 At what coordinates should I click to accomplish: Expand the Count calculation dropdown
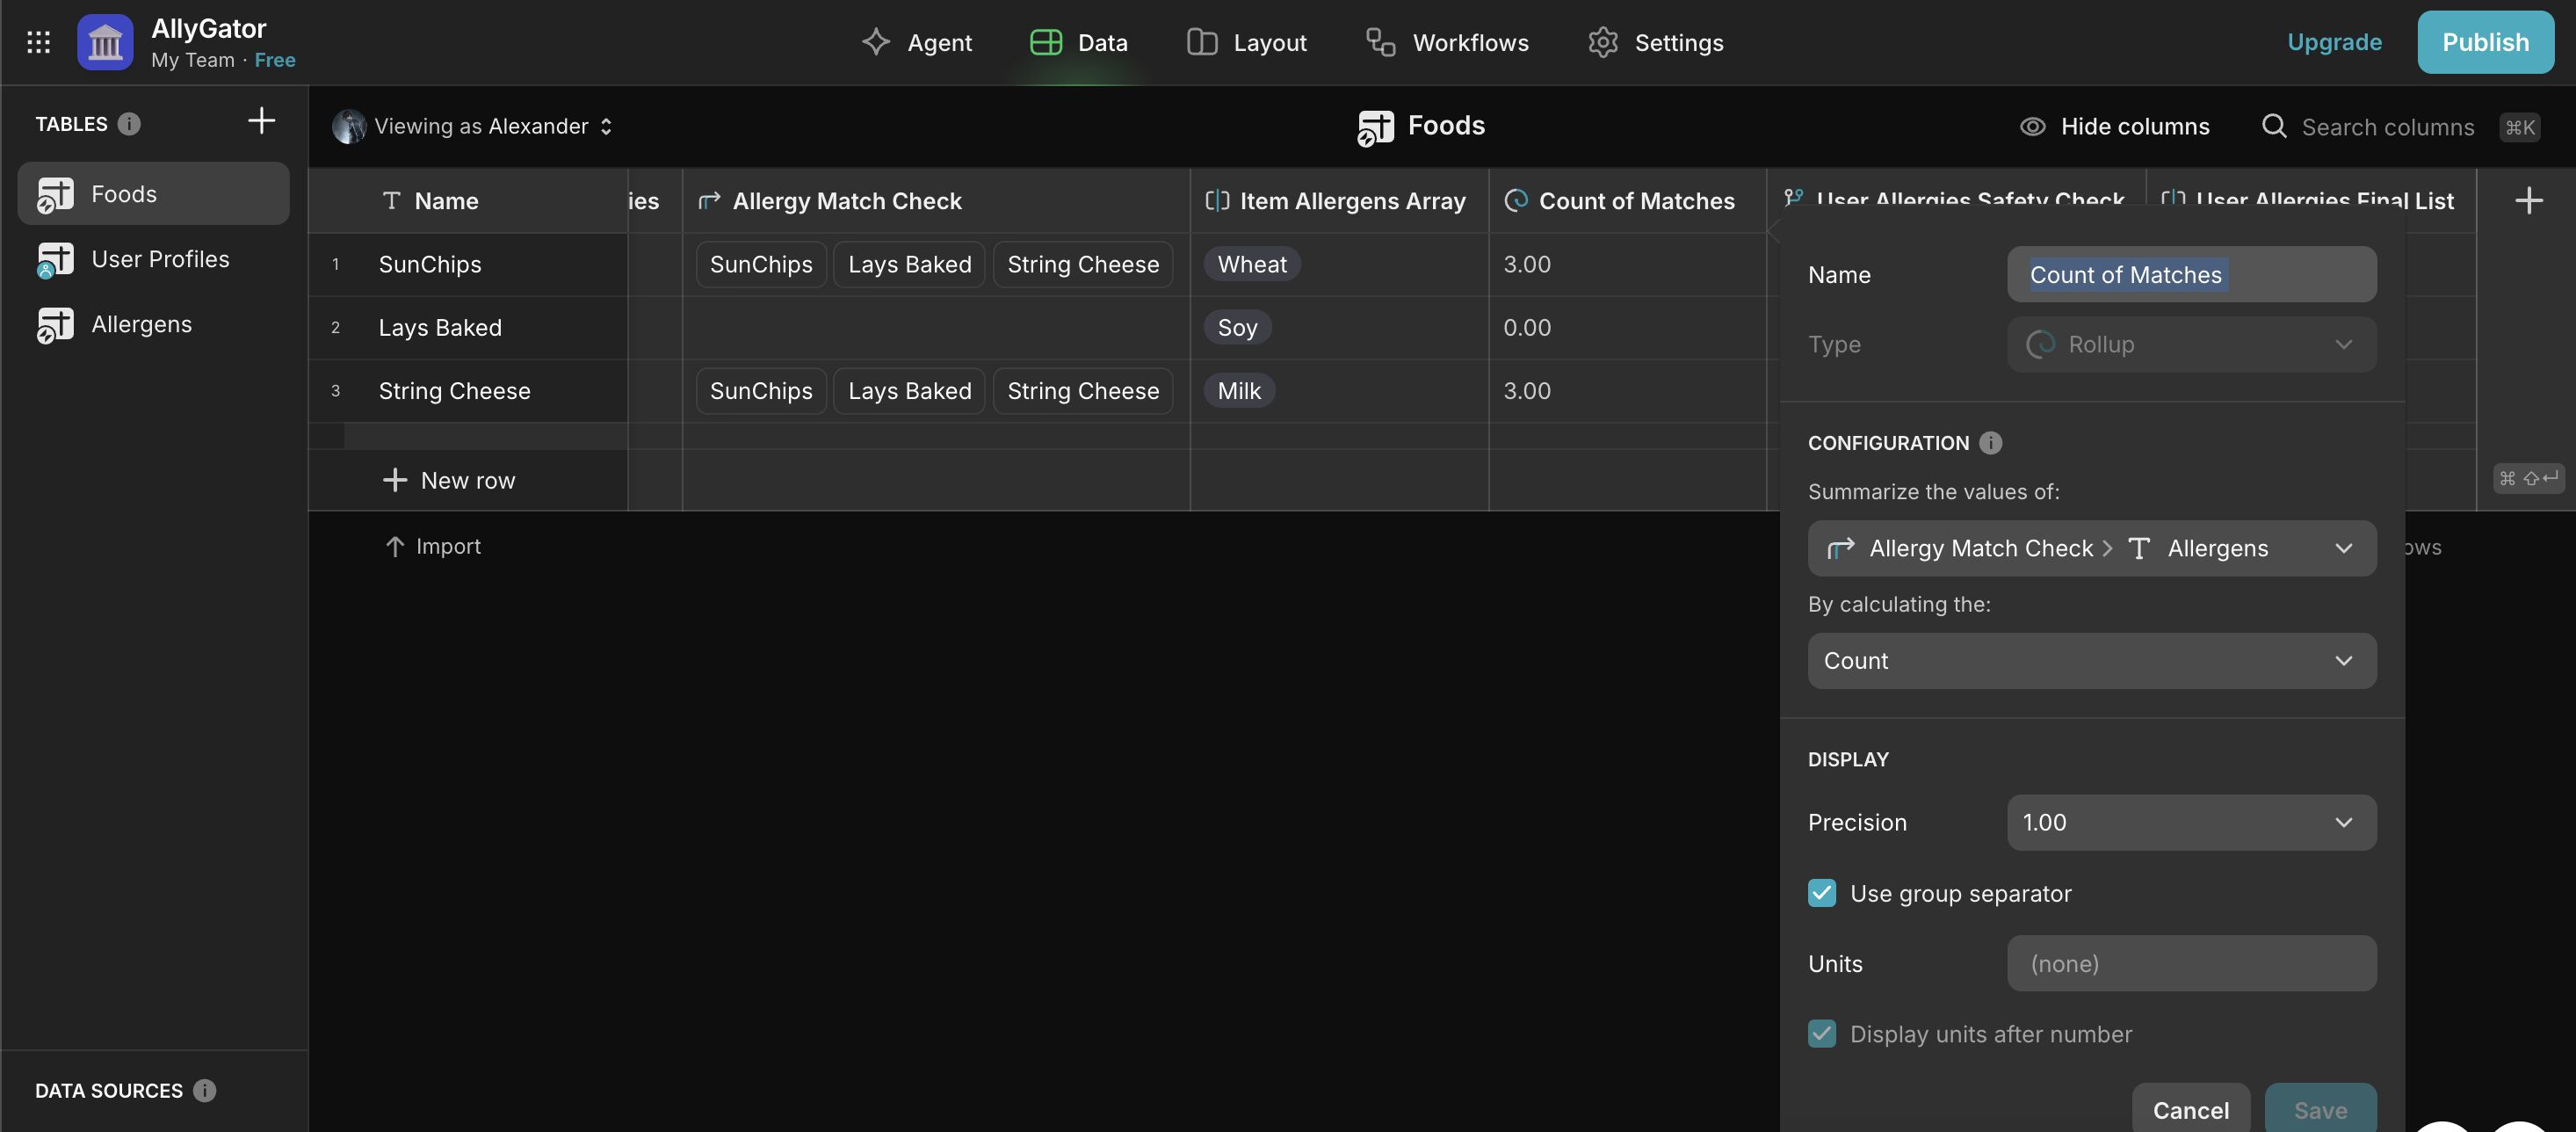click(2091, 661)
